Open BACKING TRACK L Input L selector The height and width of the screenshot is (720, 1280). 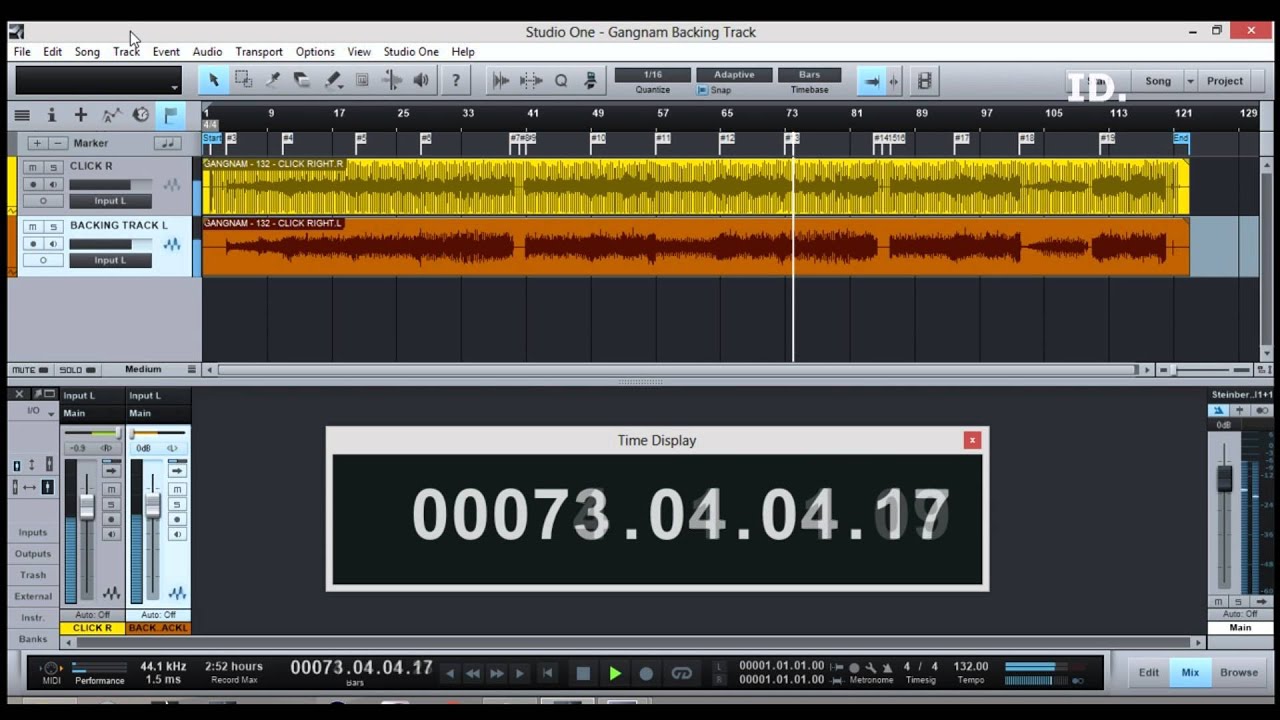pos(110,260)
